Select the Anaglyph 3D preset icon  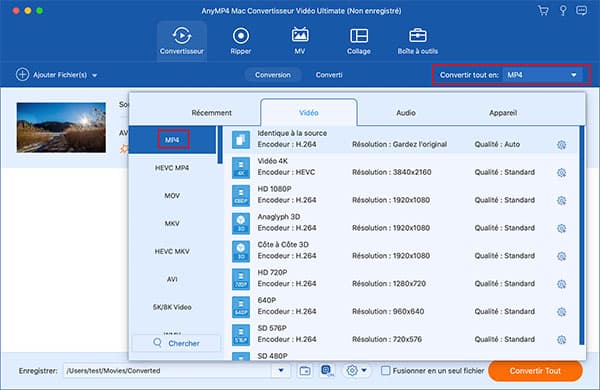click(x=241, y=224)
